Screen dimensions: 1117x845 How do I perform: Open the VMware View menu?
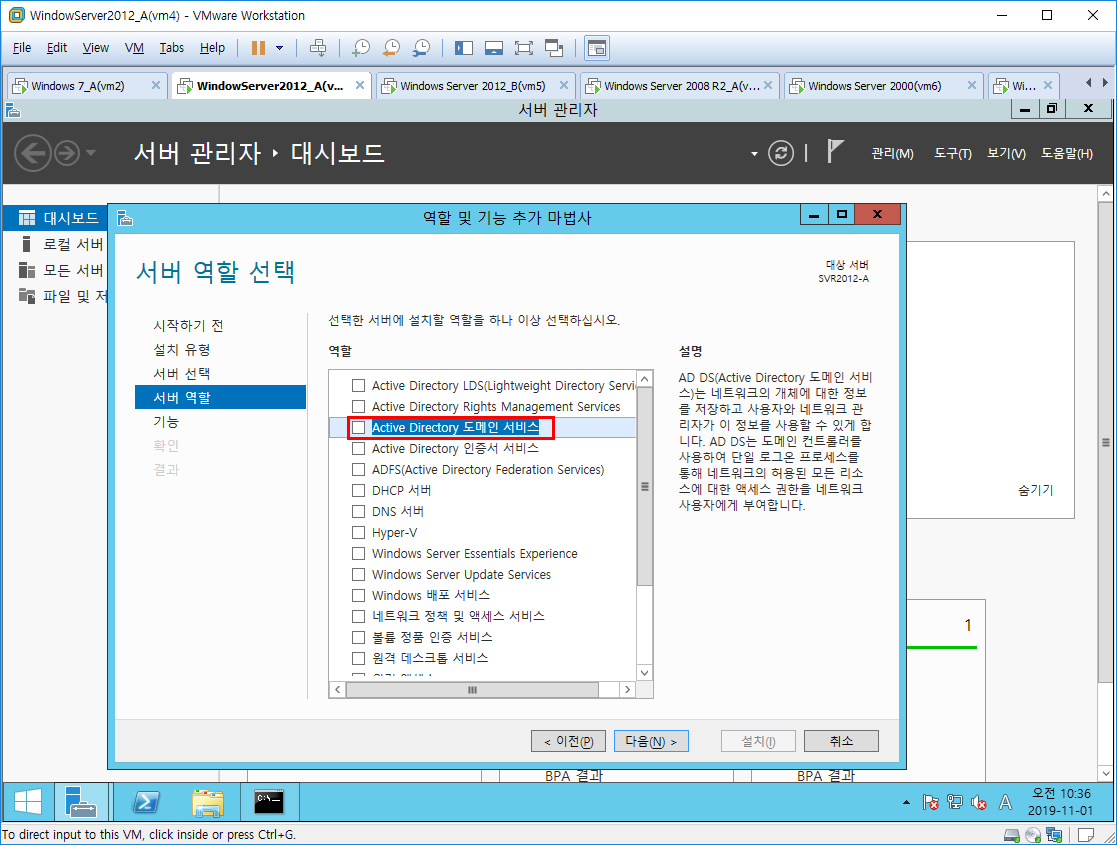coord(95,48)
